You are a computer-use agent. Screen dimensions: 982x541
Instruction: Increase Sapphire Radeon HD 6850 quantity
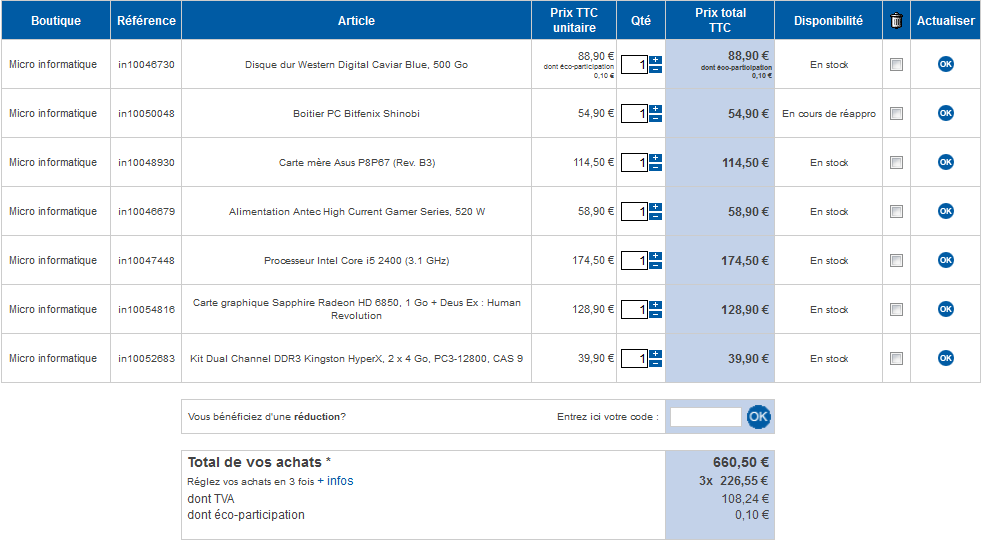pyautogui.click(x=655, y=305)
